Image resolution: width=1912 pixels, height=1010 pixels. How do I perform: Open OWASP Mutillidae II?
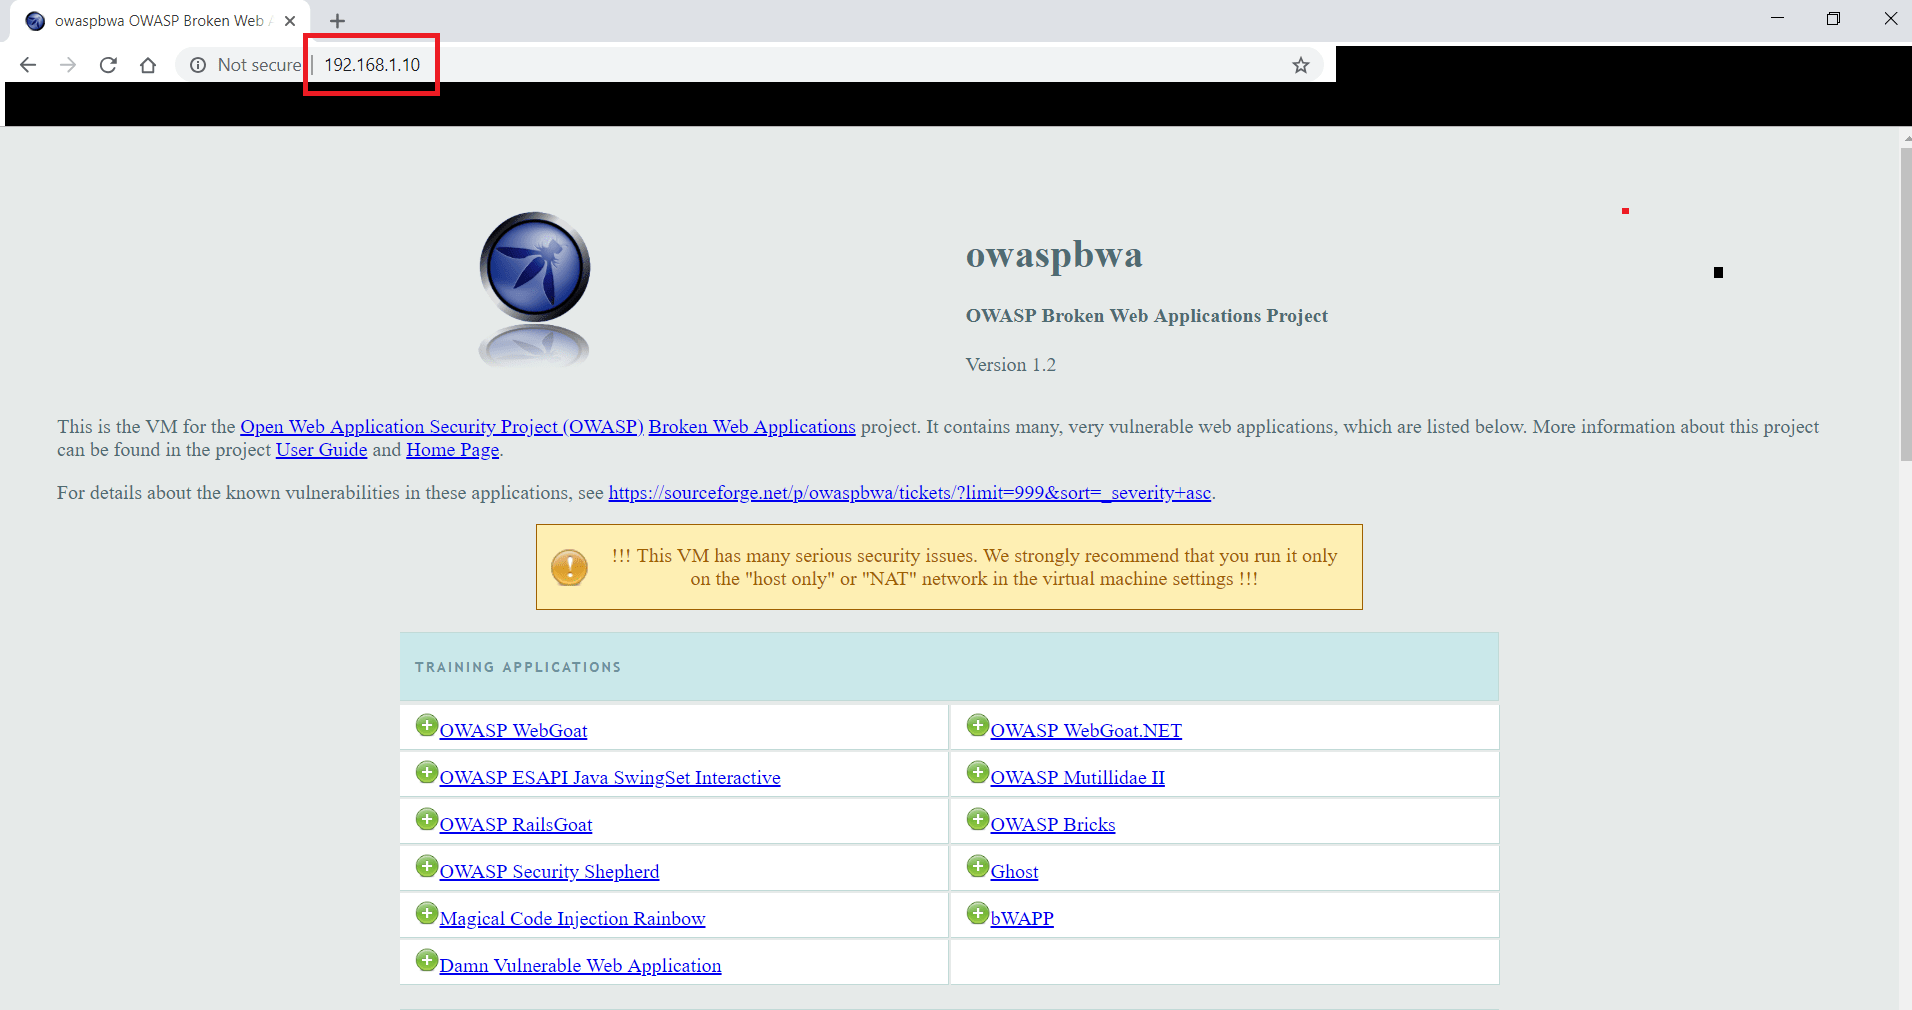tap(1076, 777)
